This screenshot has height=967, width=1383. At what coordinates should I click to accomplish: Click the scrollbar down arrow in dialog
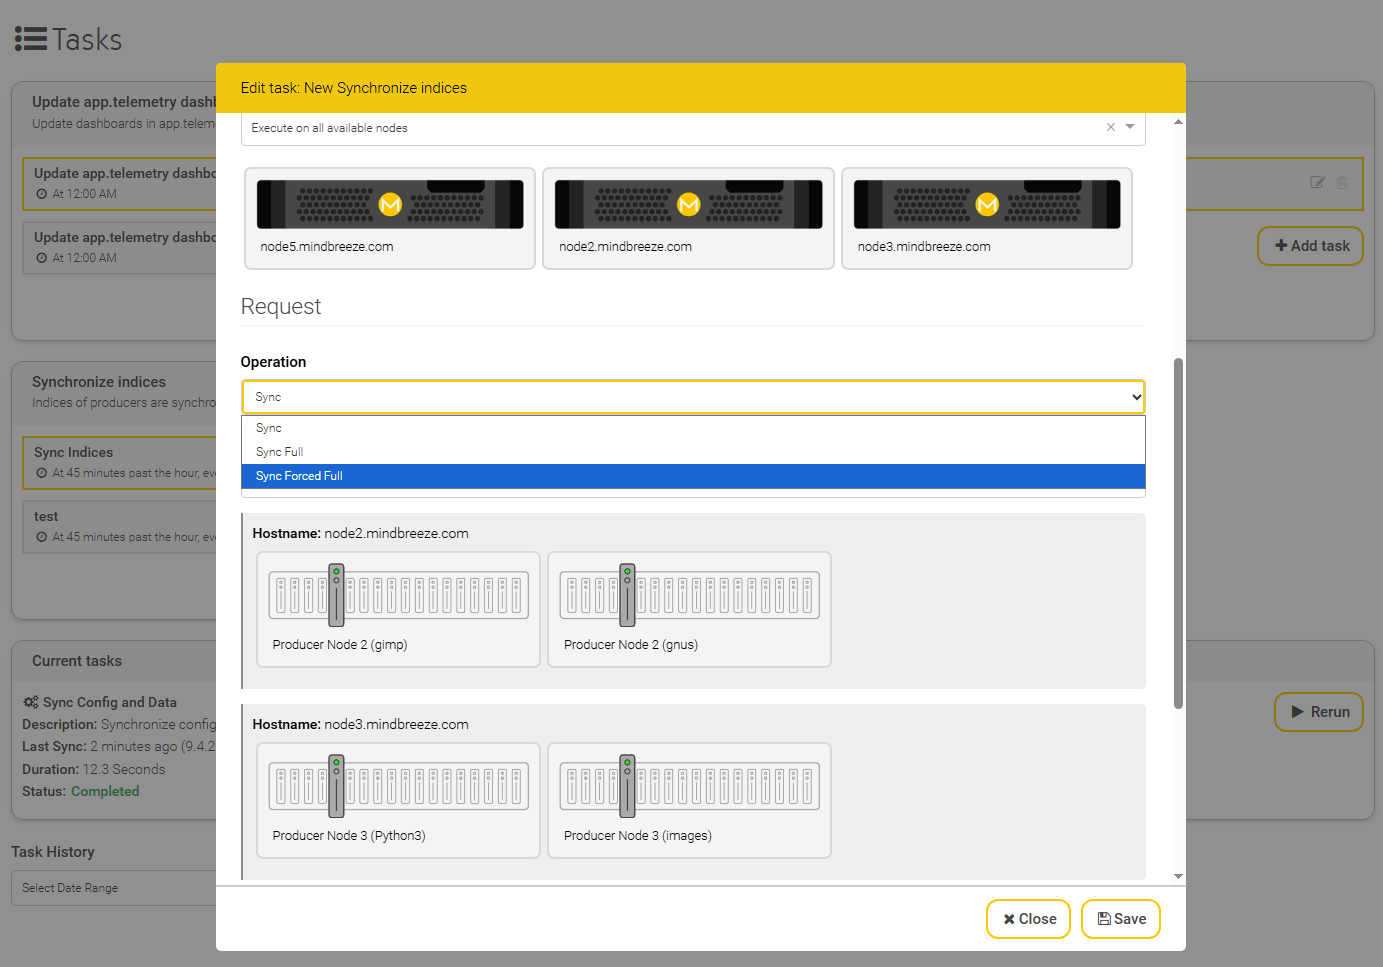coord(1178,876)
